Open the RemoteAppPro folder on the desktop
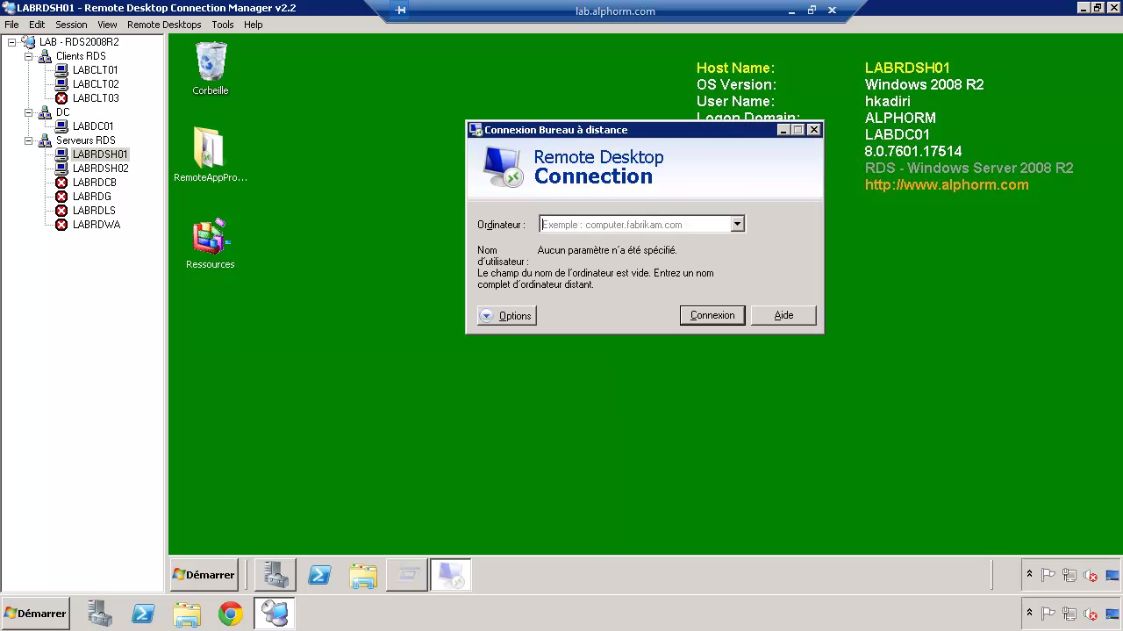This screenshot has width=1123, height=631. click(x=210, y=150)
